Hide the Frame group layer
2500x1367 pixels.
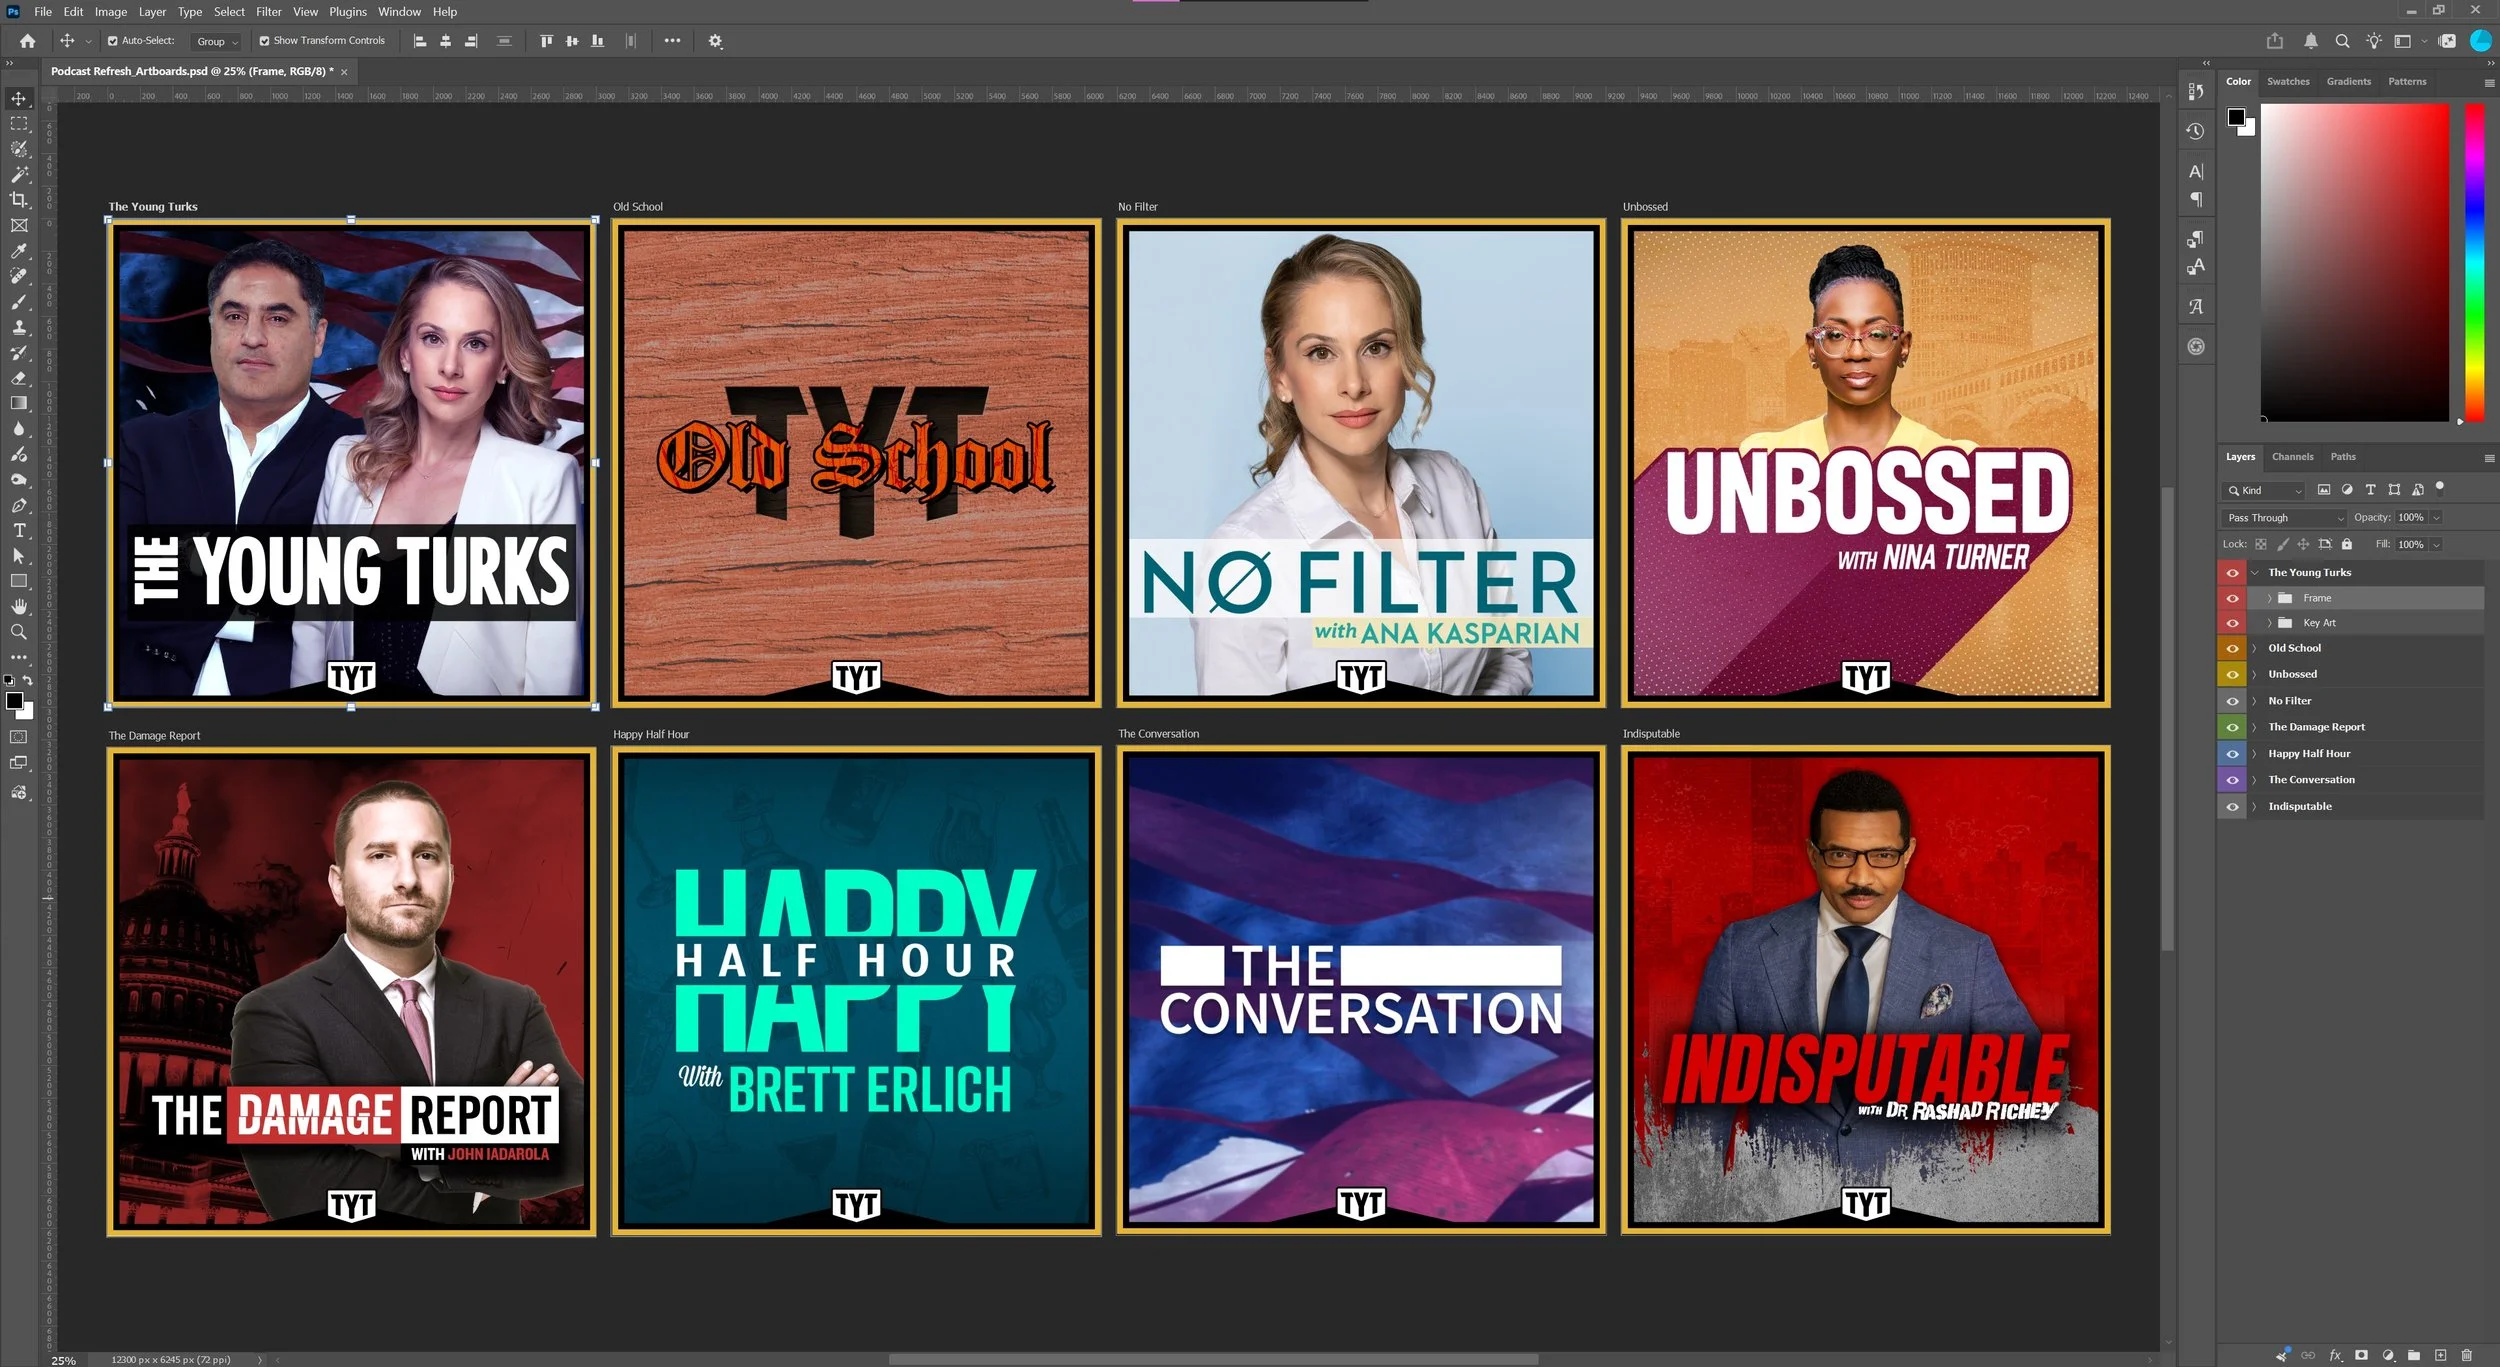click(x=2232, y=598)
